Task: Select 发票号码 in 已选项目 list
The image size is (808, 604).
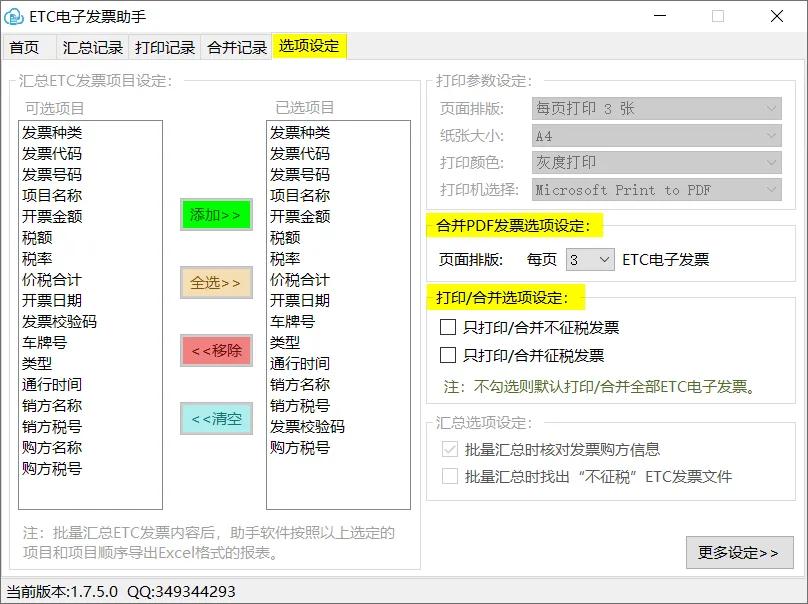Action: tap(300, 175)
